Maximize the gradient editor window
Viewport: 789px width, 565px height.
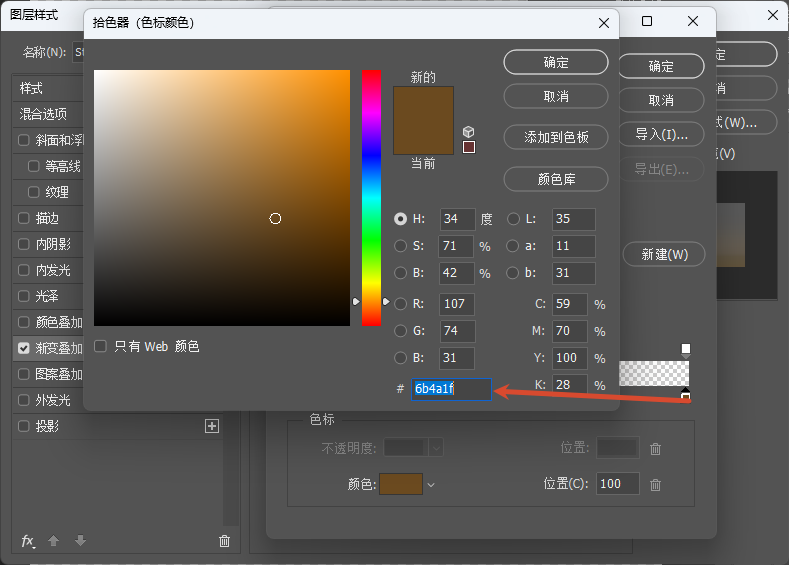647,21
